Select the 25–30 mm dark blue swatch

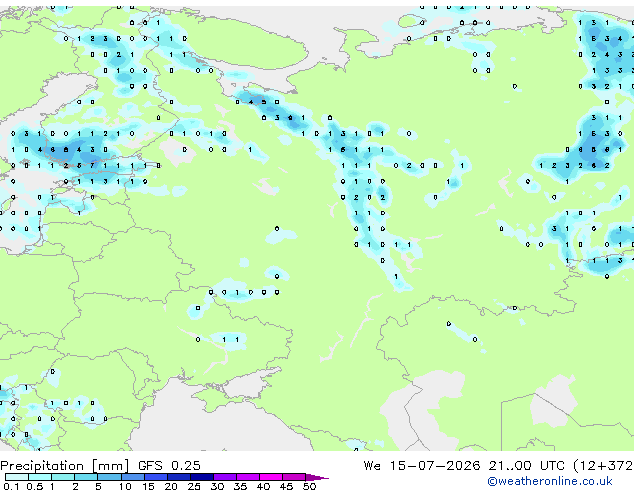point(202,477)
